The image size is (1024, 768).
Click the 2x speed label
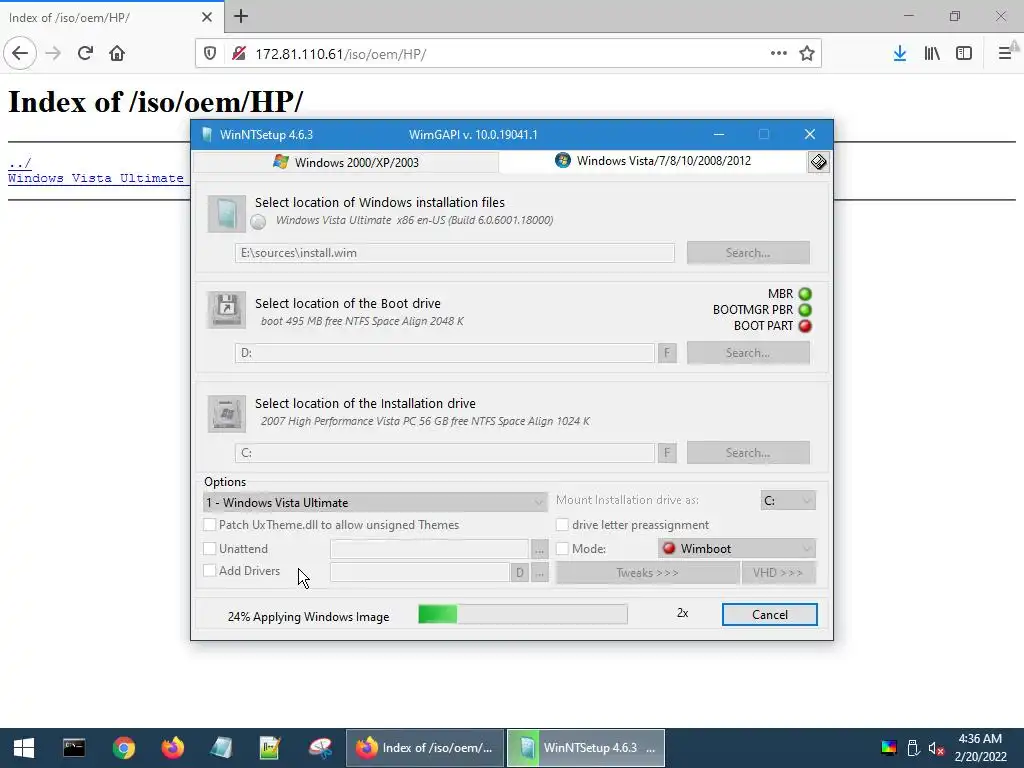point(682,613)
